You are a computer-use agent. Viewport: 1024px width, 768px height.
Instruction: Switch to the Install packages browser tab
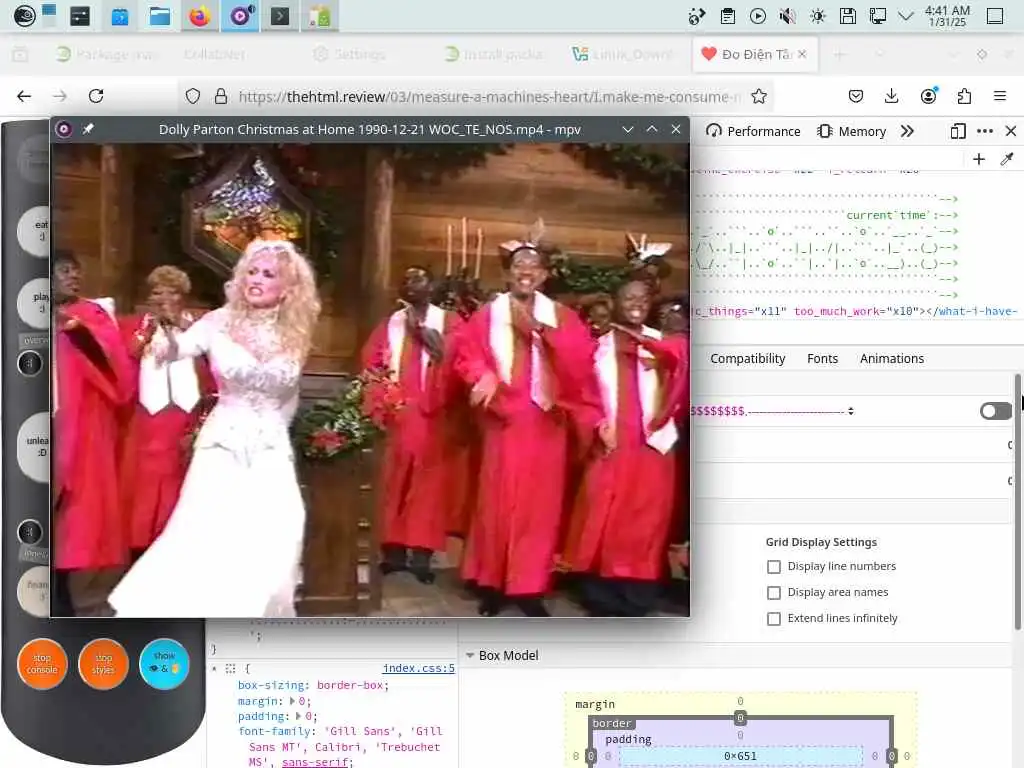pyautogui.click(x=494, y=54)
